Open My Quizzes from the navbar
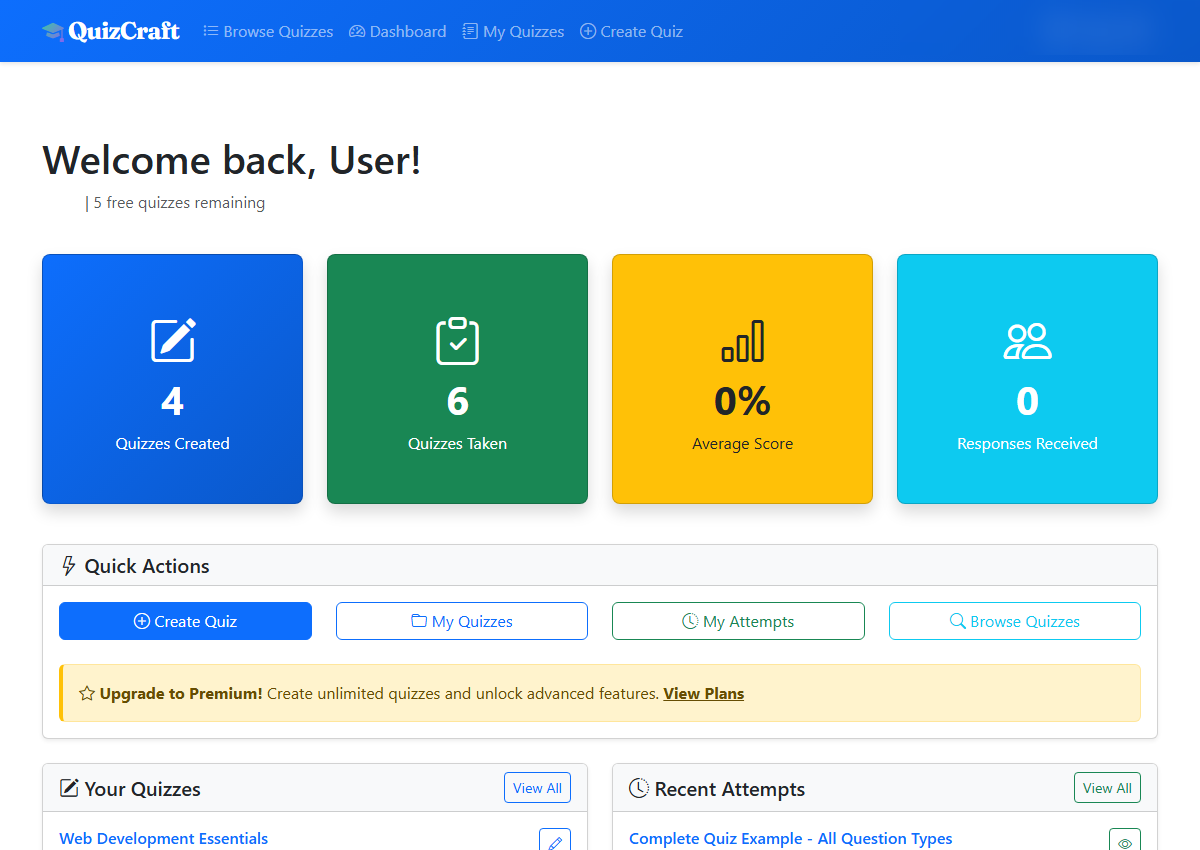 (x=513, y=31)
